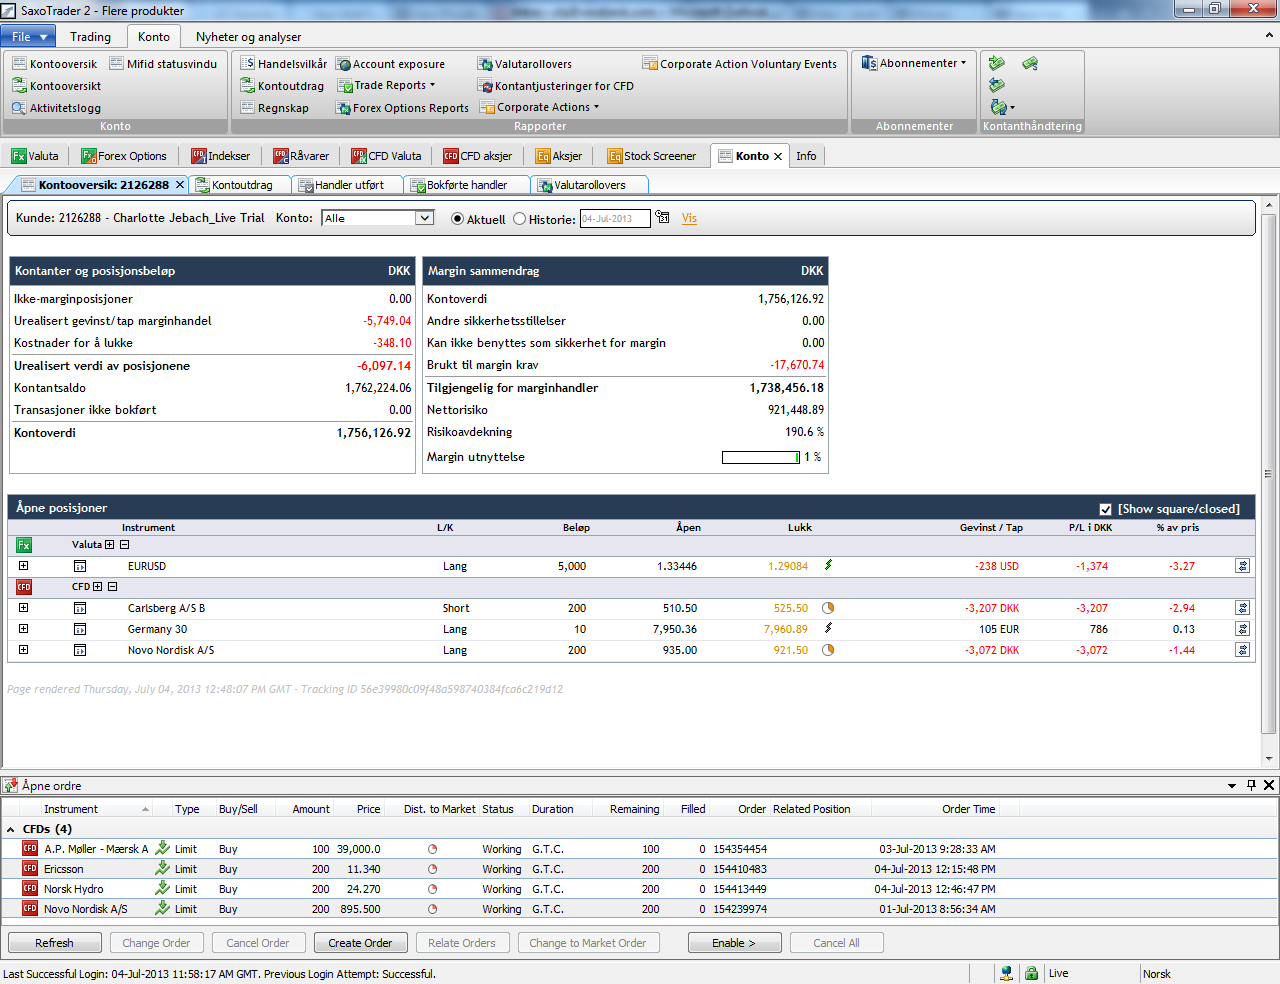Select the Aktuell radio button
The width and height of the screenshot is (1280, 984).
point(457,219)
